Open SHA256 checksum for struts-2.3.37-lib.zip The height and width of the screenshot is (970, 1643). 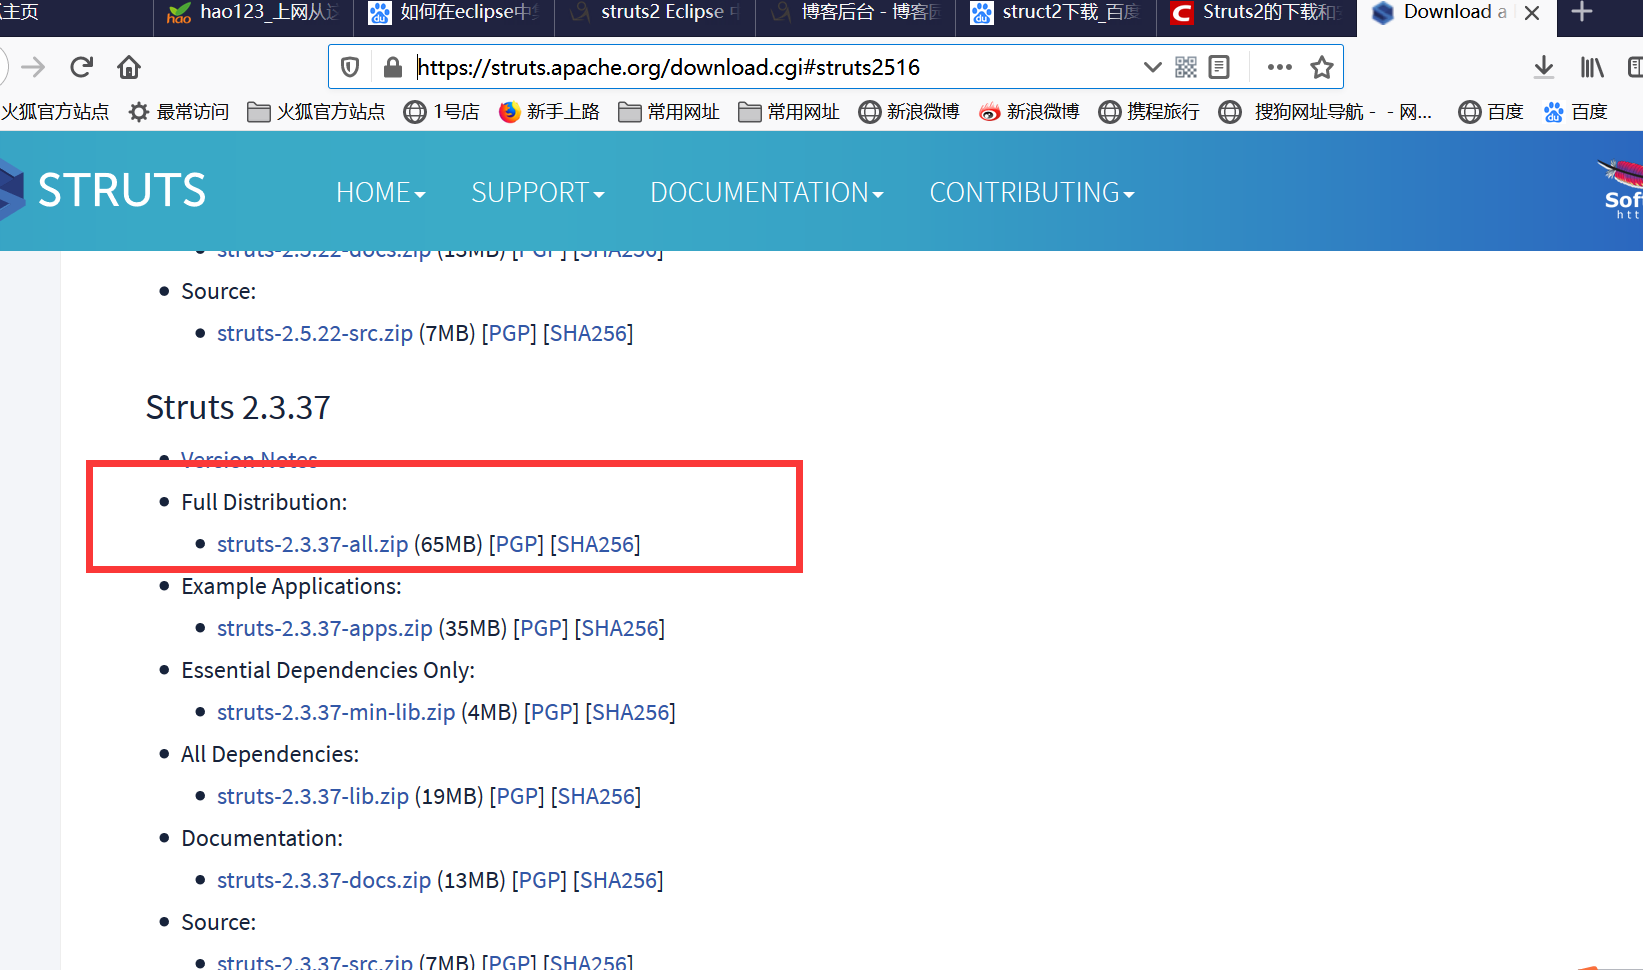pos(596,796)
